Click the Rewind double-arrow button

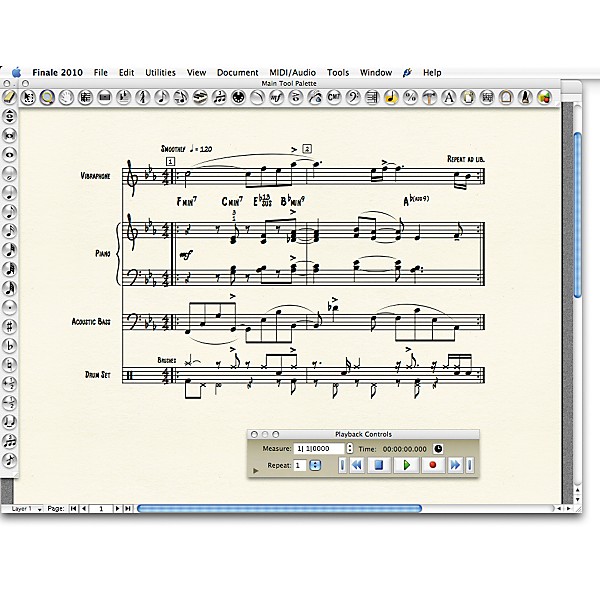point(357,465)
